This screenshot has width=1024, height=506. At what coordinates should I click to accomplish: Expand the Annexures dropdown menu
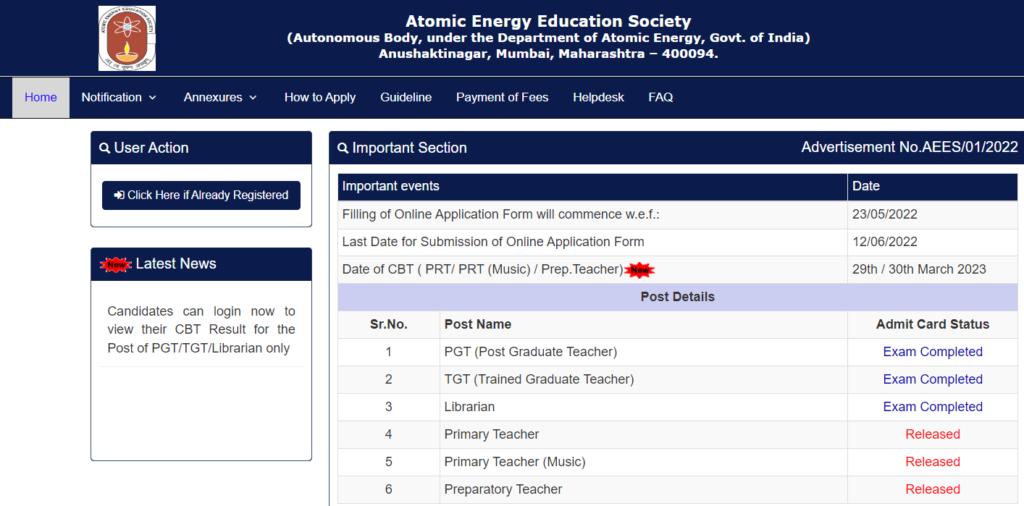[220, 97]
